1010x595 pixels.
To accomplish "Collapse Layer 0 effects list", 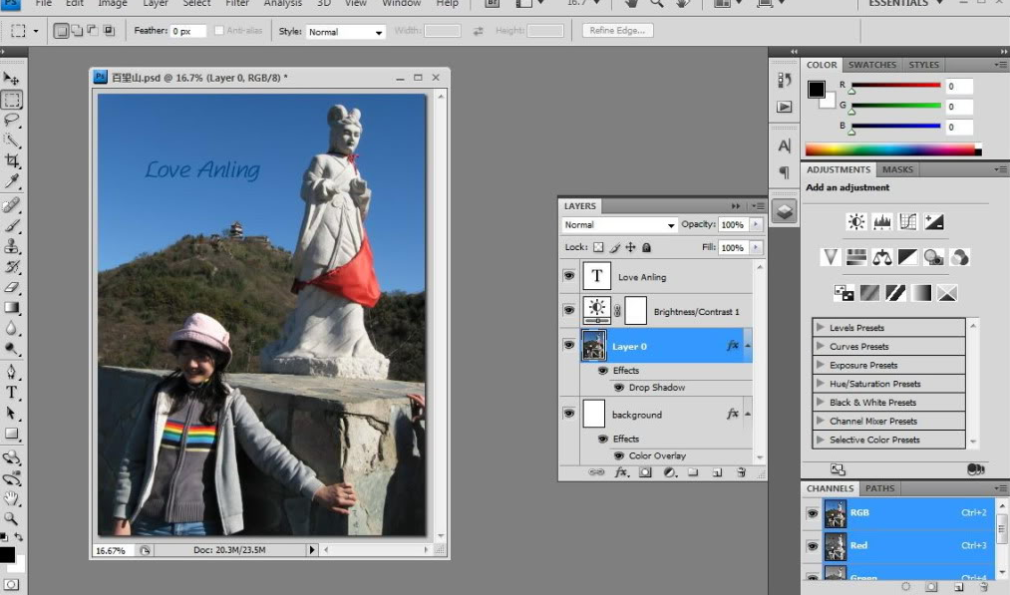I will click(748, 346).
